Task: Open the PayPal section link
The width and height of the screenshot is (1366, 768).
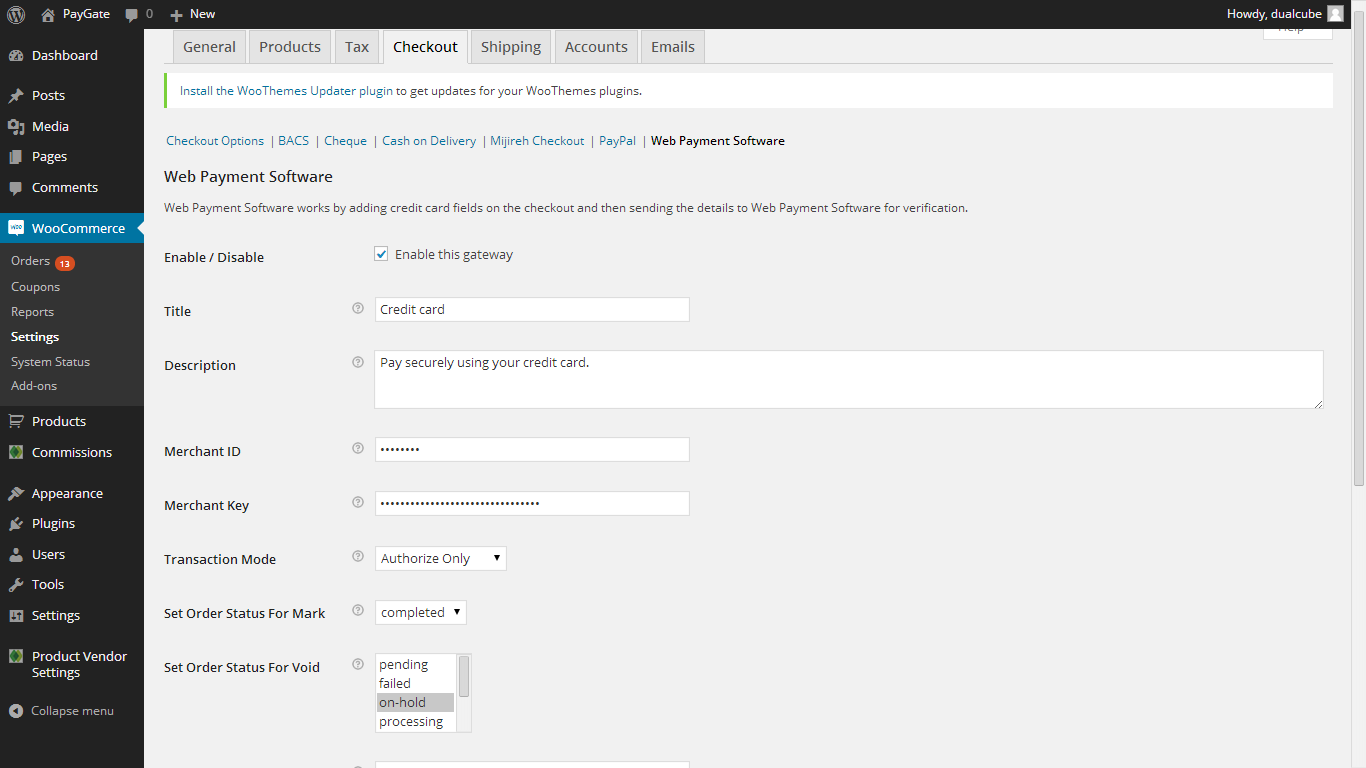Action: 617,141
